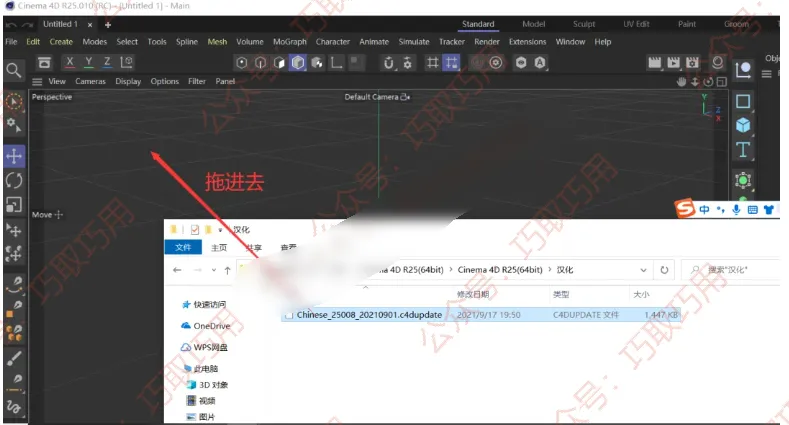The height and width of the screenshot is (425, 789).
Task: Open the viewport hamburger menu
Action: tap(37, 81)
